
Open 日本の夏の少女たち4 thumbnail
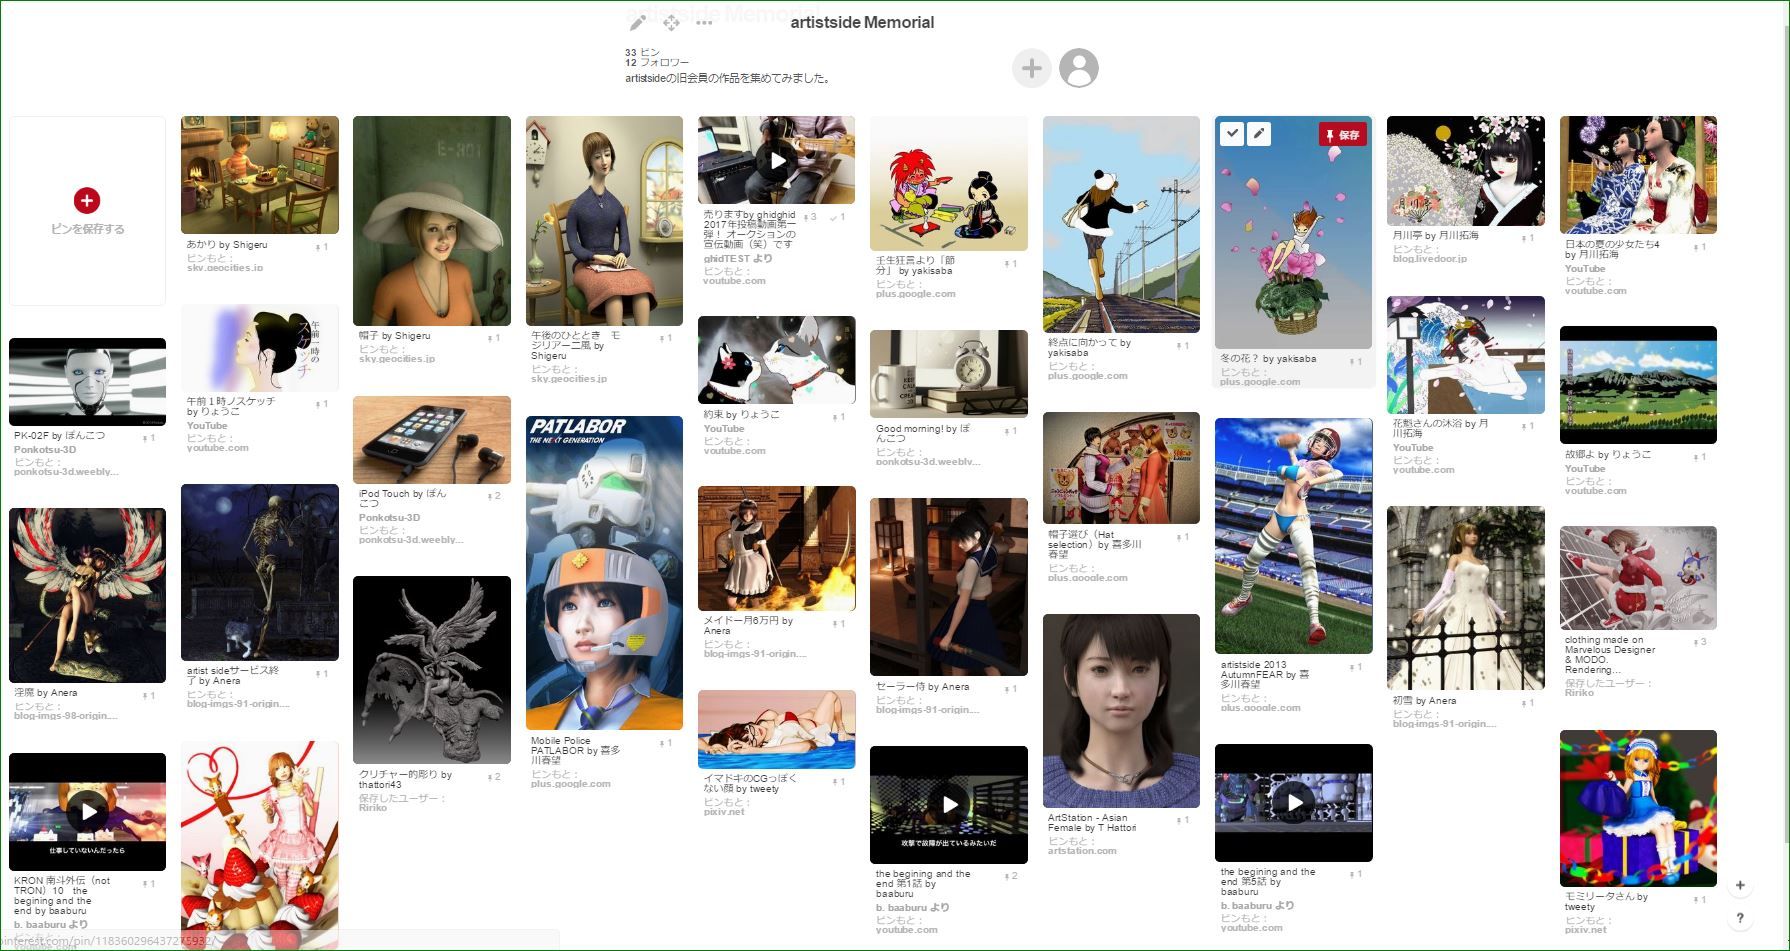click(x=1638, y=175)
